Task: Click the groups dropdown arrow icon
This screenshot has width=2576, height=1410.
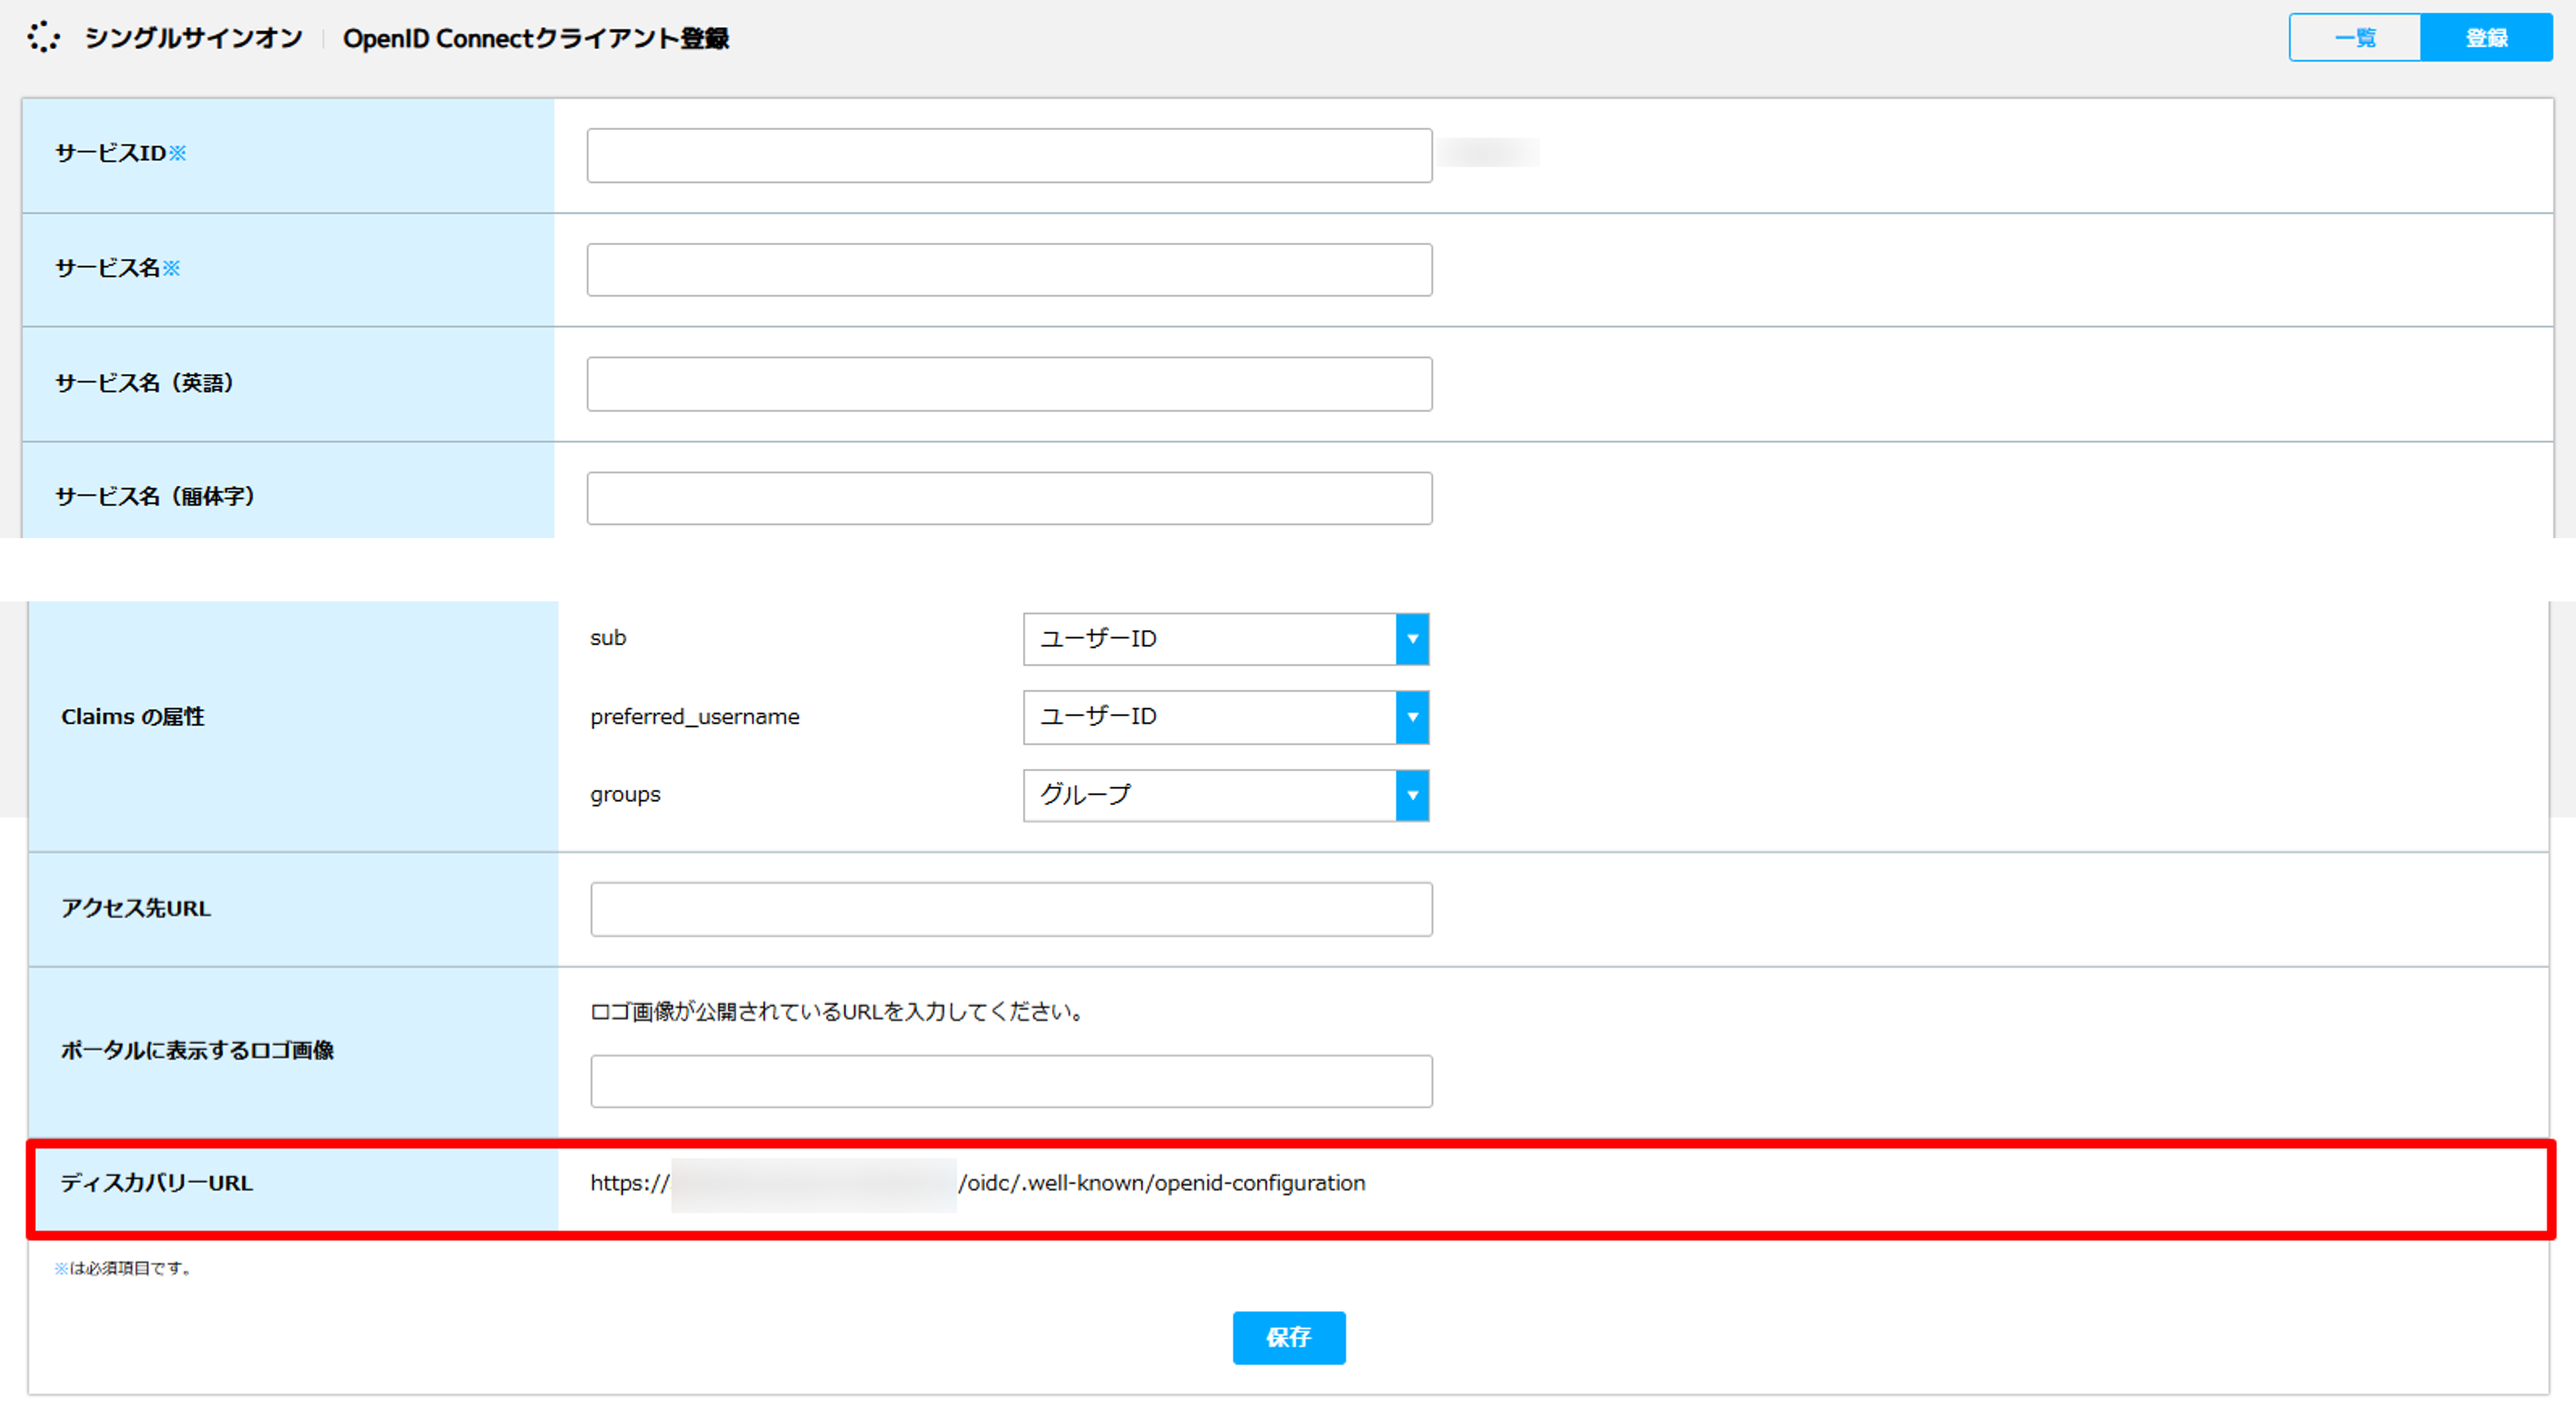Action: (x=1412, y=796)
